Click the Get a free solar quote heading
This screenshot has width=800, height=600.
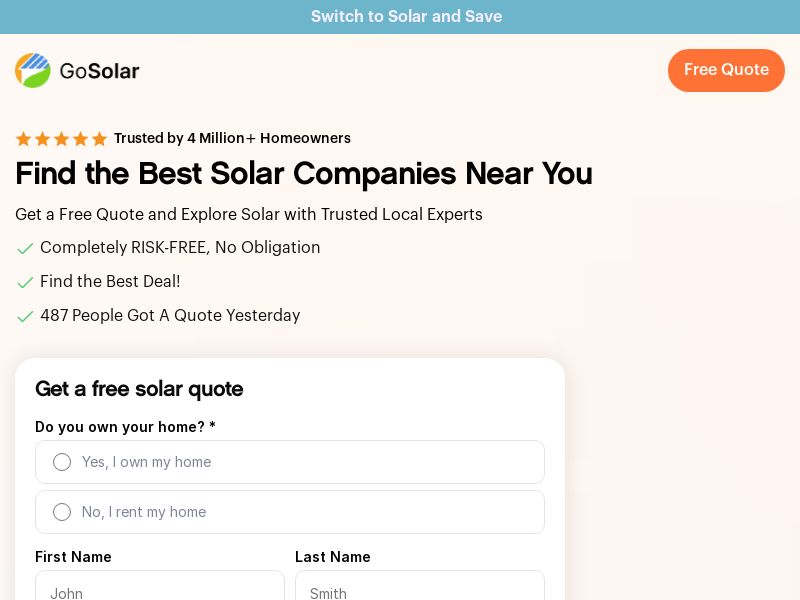(x=139, y=389)
